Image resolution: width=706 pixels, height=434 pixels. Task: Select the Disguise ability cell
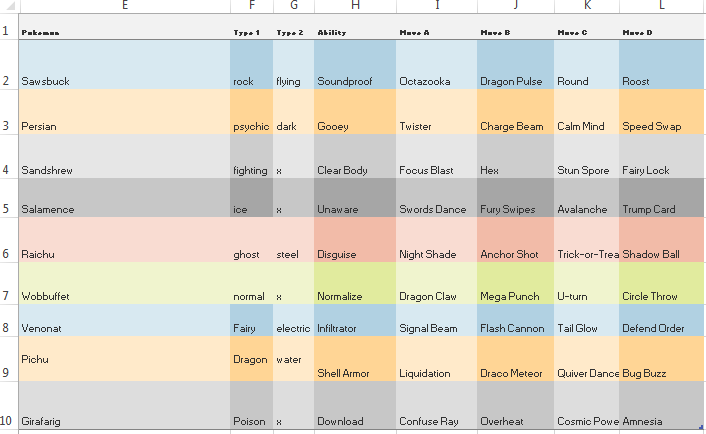coord(355,240)
